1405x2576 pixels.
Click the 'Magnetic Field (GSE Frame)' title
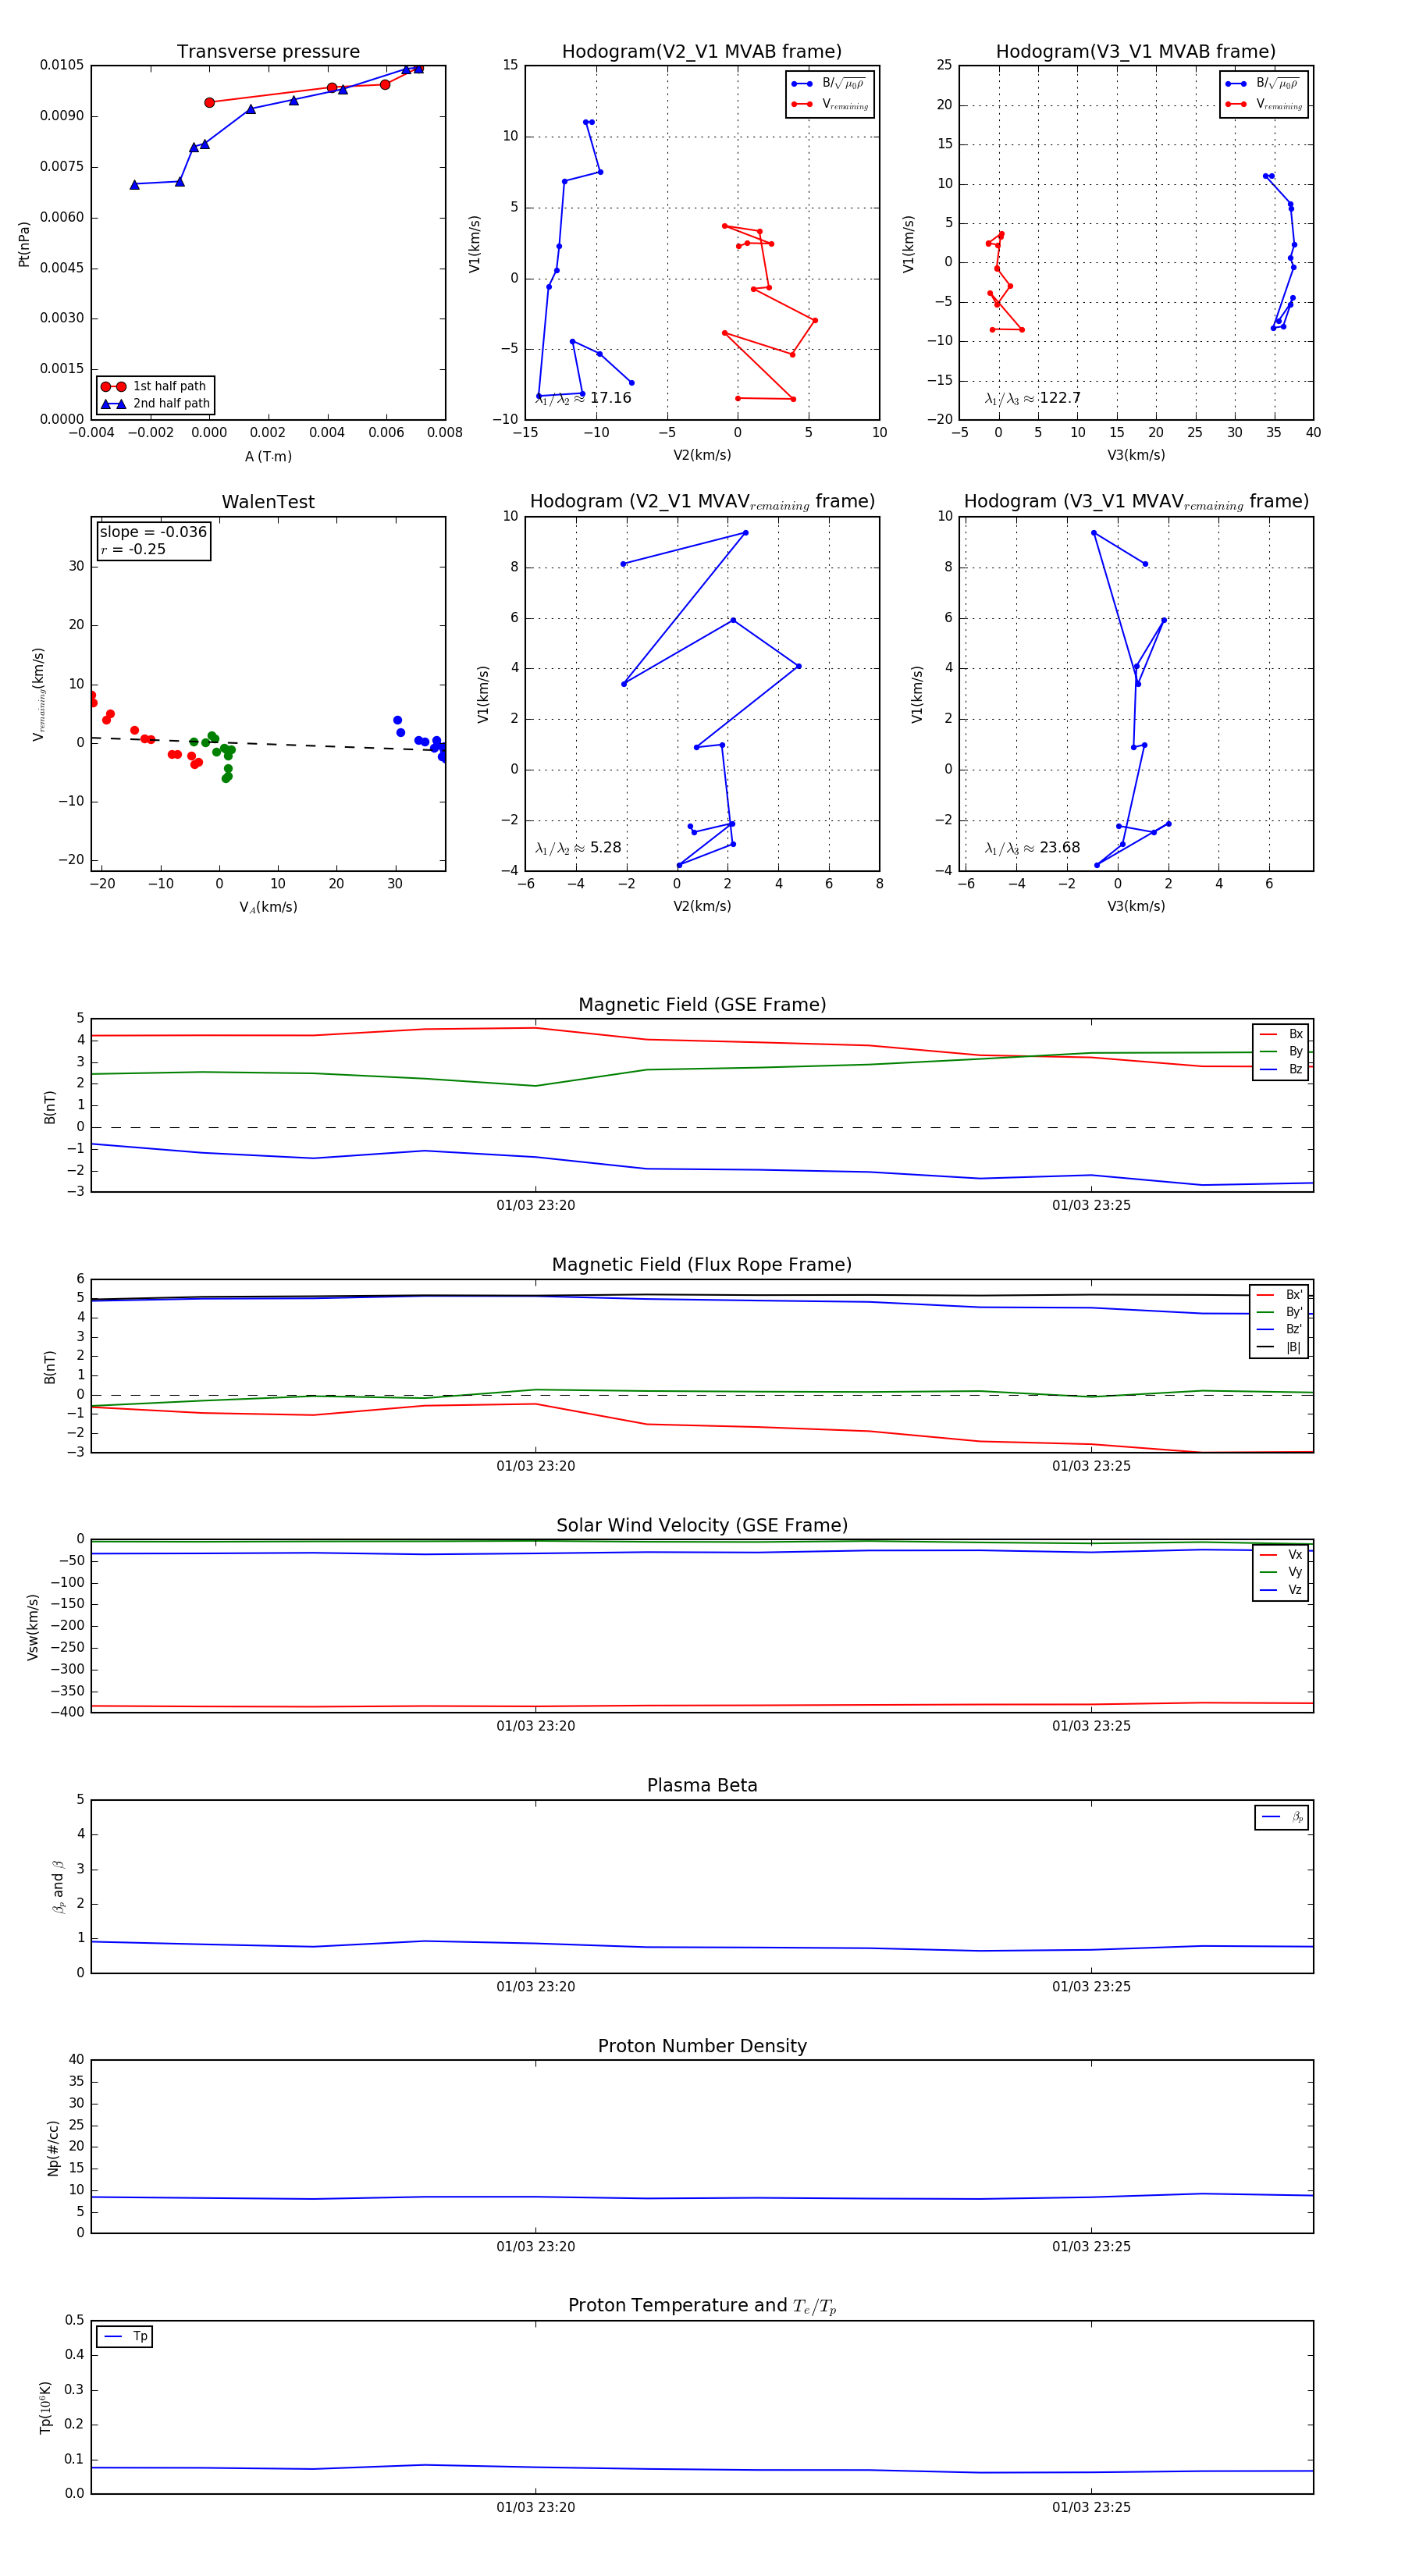(x=702, y=1005)
